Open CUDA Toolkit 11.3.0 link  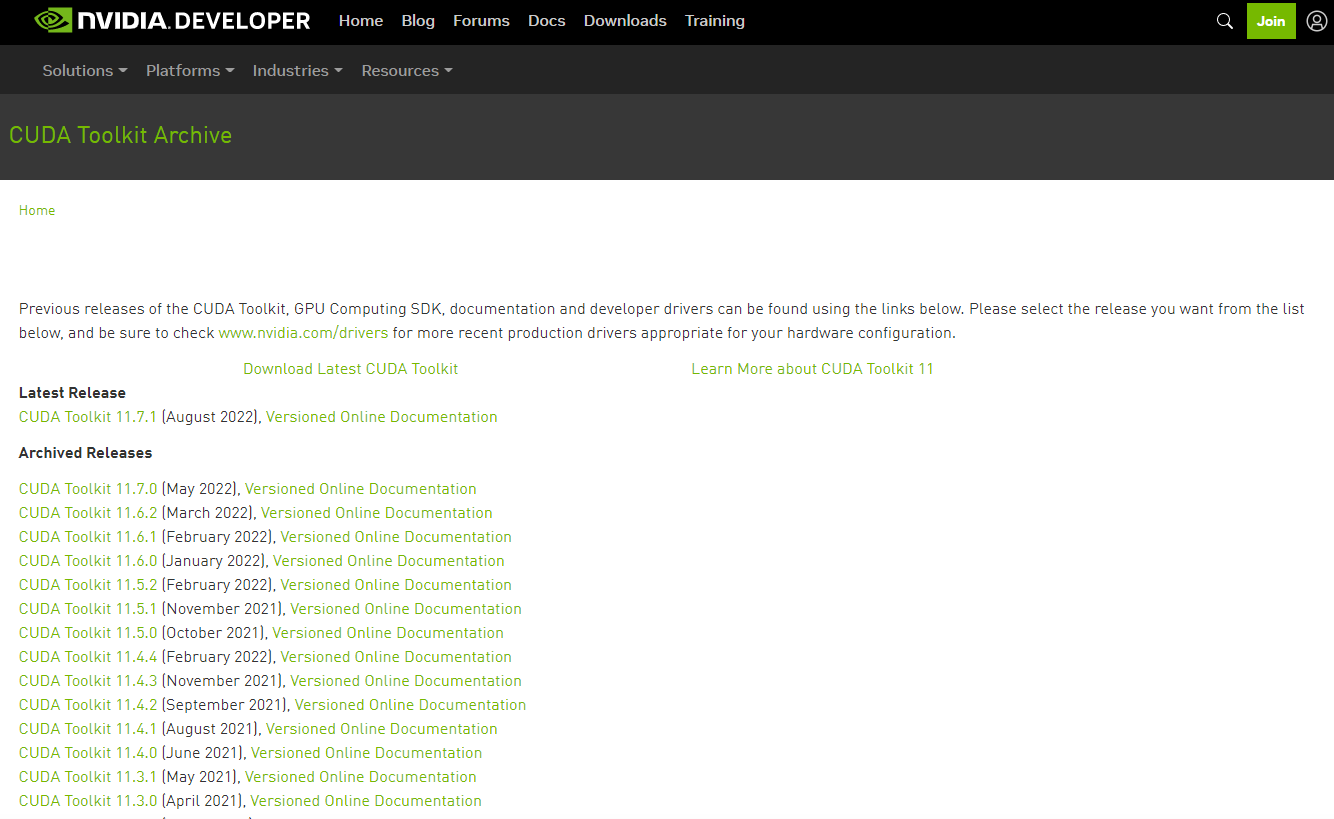tap(88, 801)
